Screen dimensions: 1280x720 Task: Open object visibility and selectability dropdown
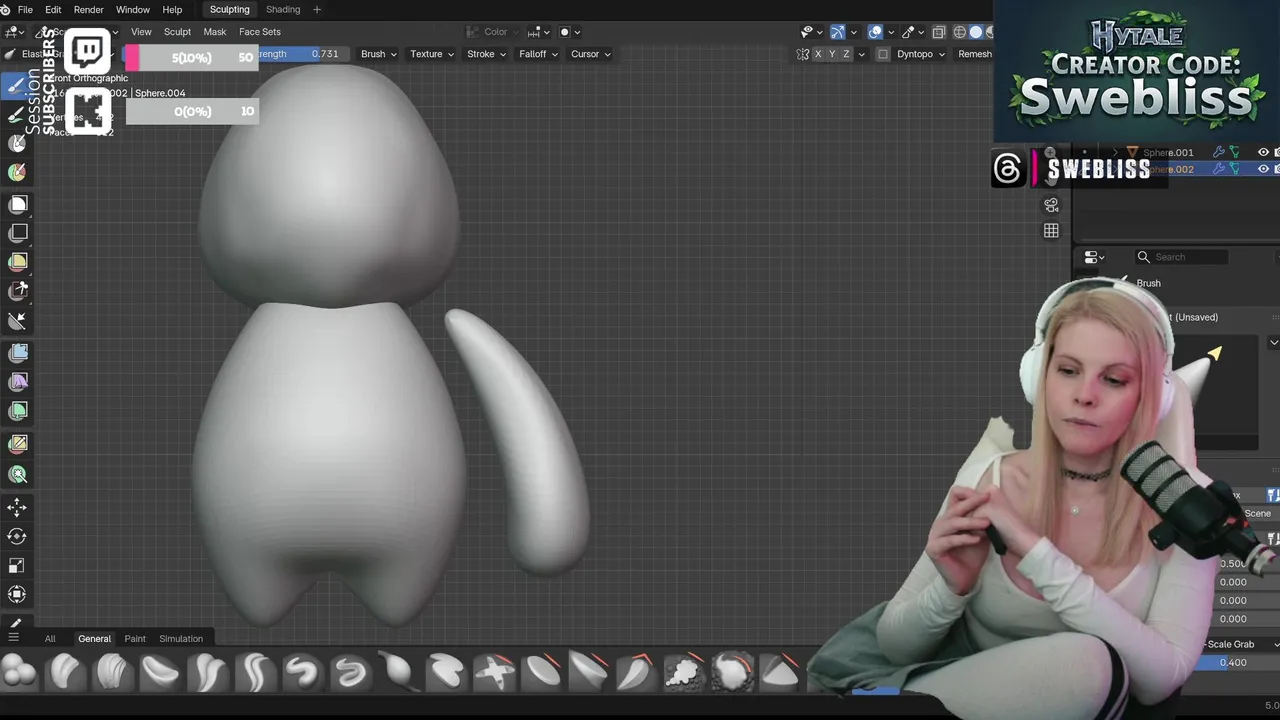(812, 32)
